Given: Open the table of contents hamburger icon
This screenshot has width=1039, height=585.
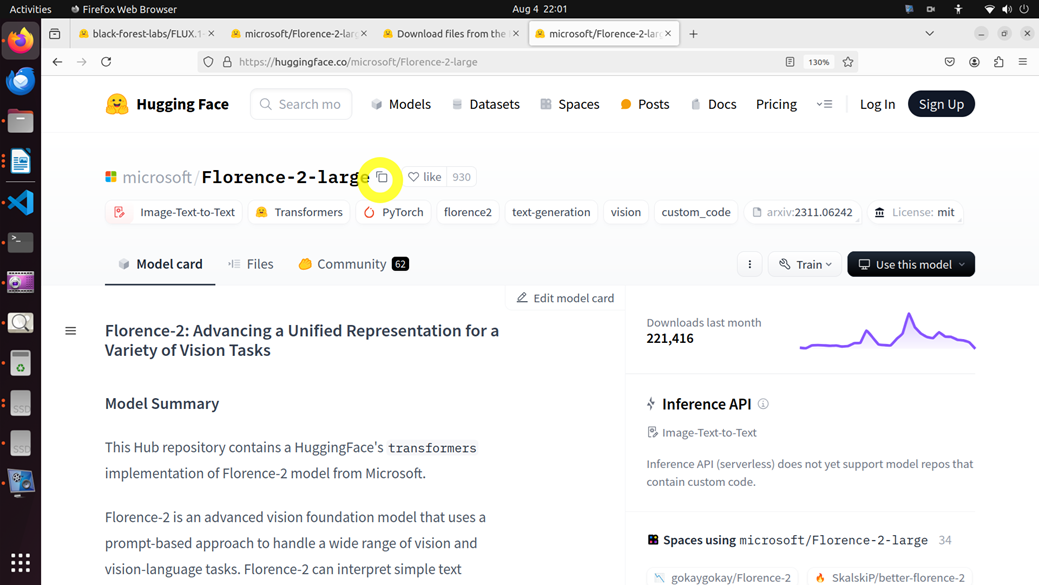Looking at the screenshot, I should 70,331.
